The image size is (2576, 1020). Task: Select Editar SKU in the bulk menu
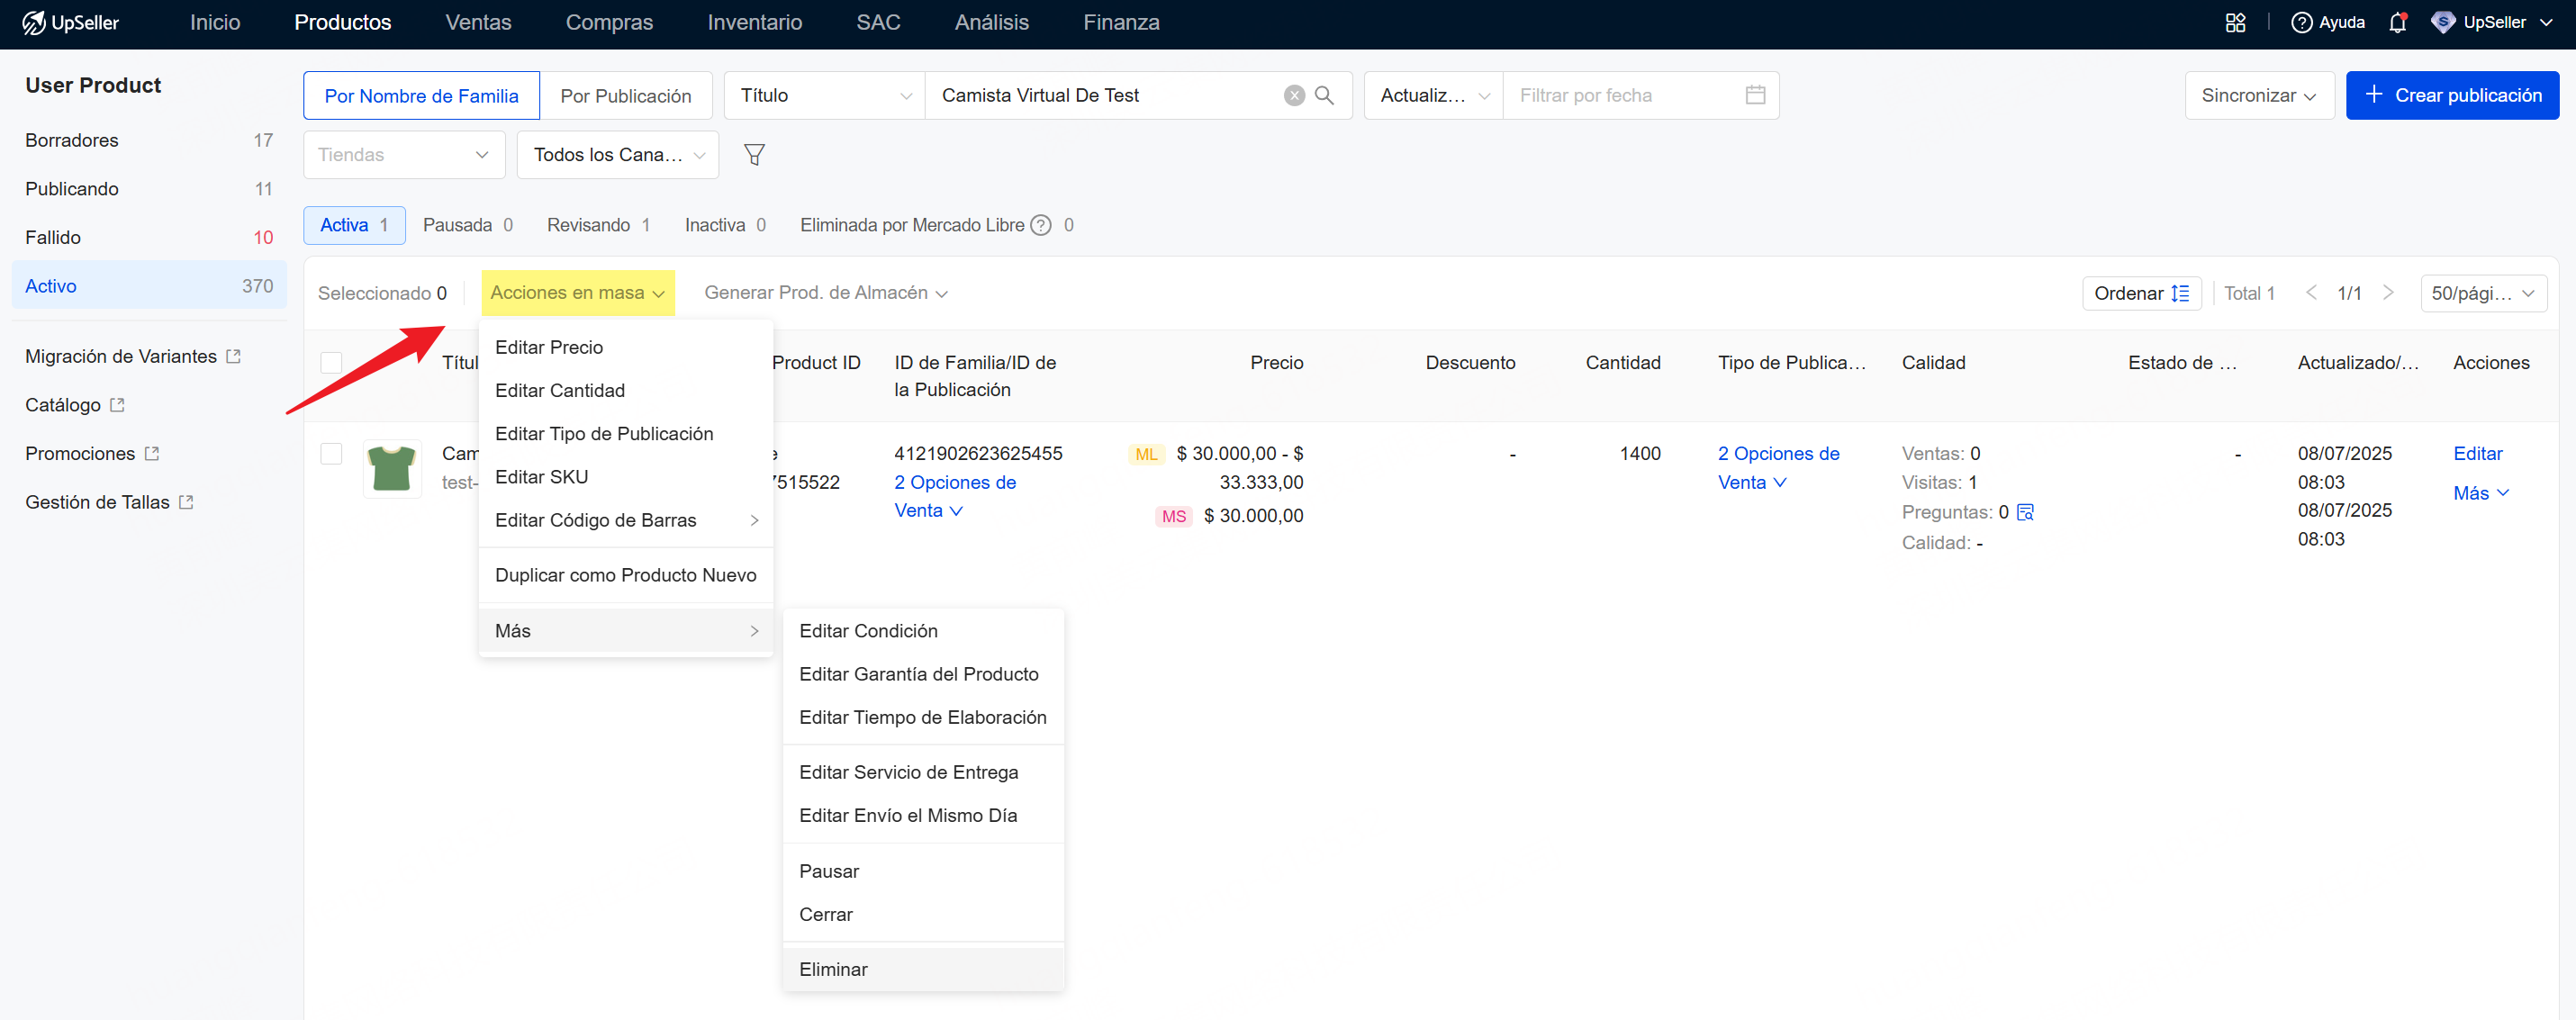point(626,477)
